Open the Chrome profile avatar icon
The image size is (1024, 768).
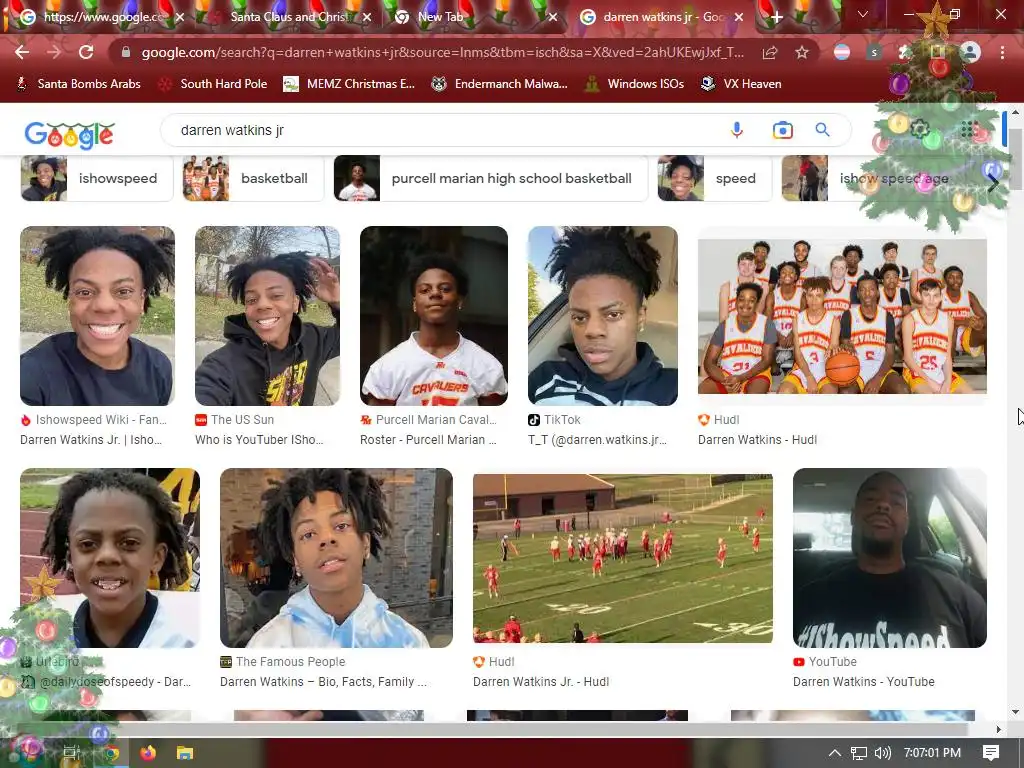pyautogui.click(x=971, y=52)
